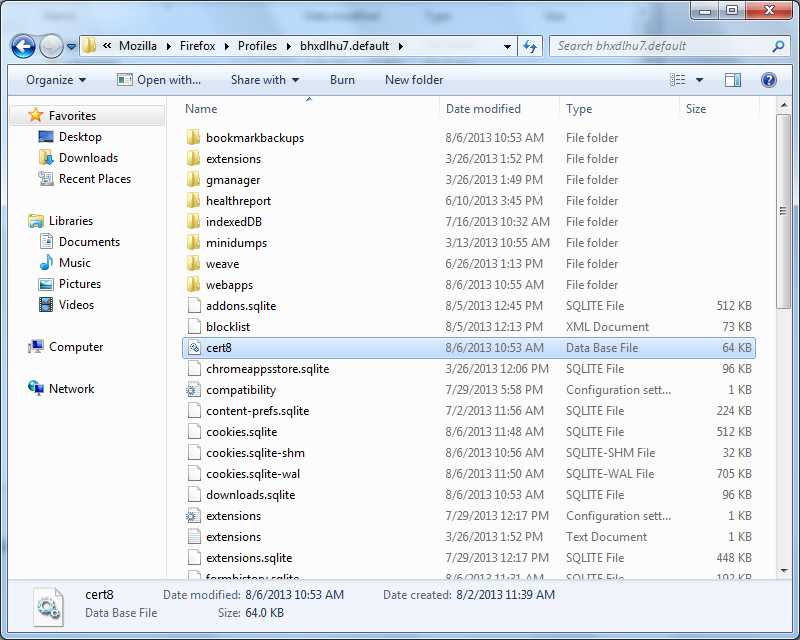Click the gmanager folder icon
The width and height of the screenshot is (800, 640).
click(193, 179)
